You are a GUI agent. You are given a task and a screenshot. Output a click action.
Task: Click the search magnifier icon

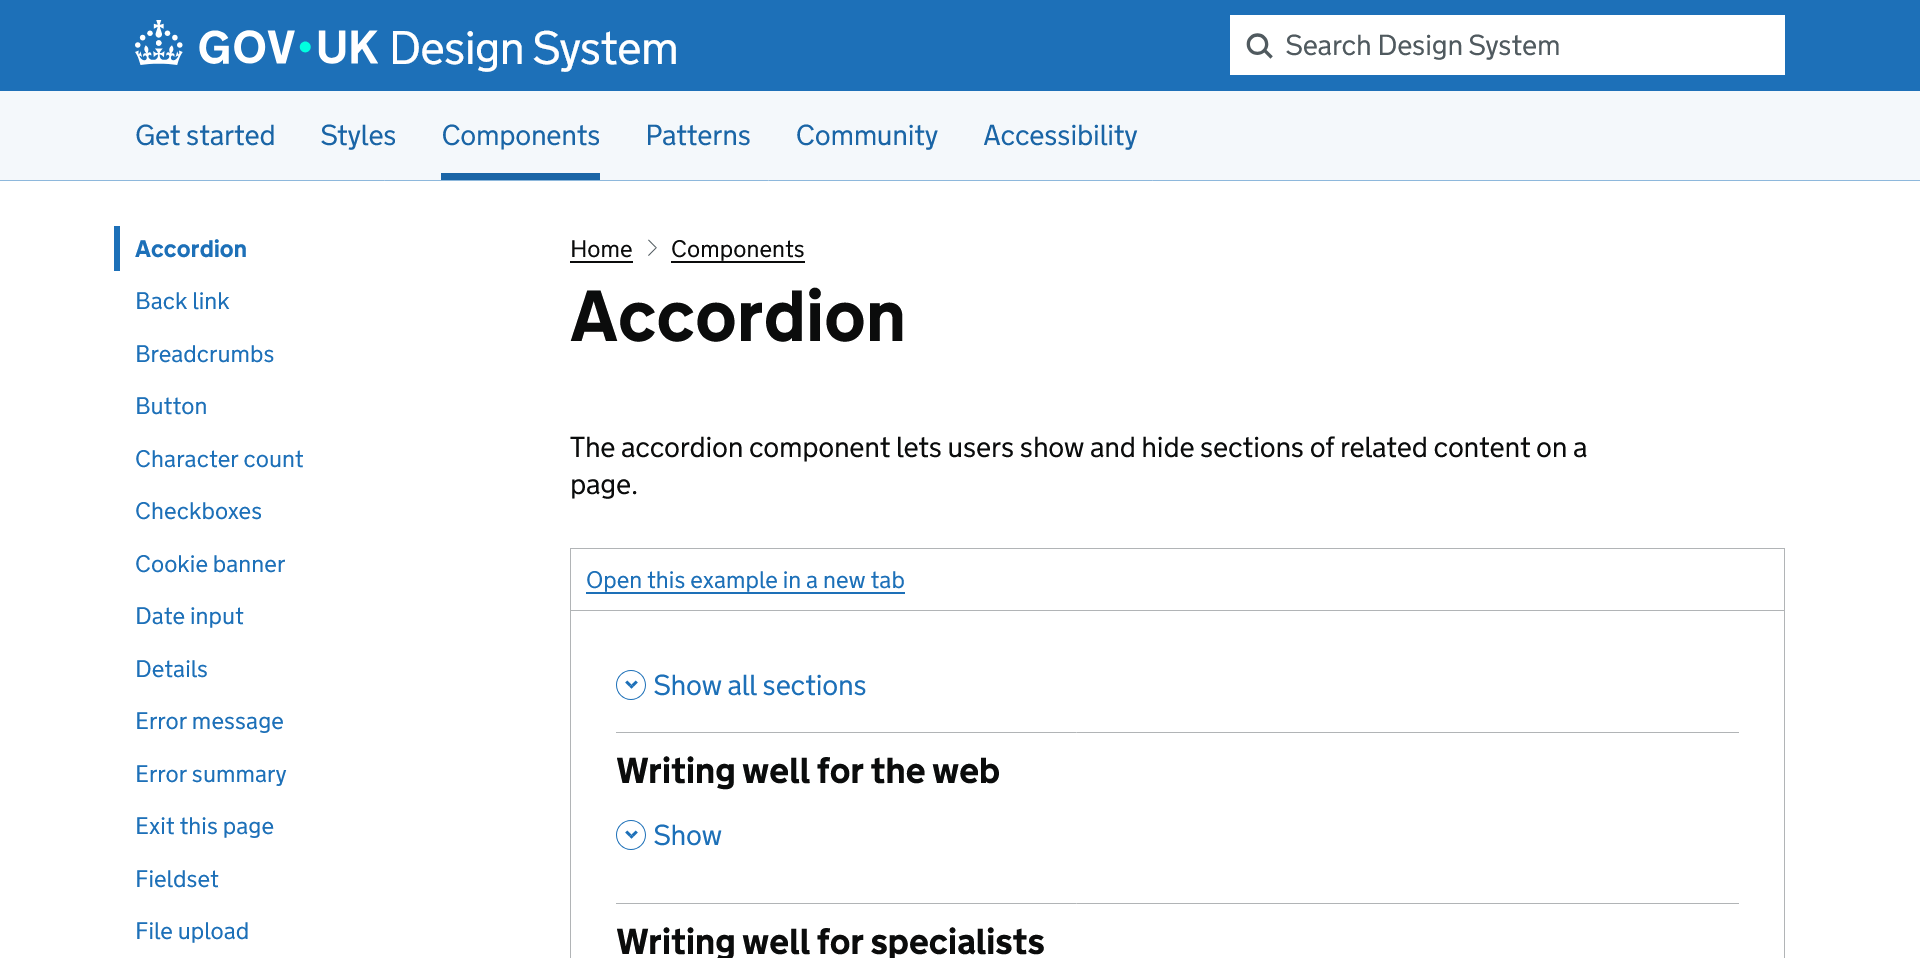1260,45
